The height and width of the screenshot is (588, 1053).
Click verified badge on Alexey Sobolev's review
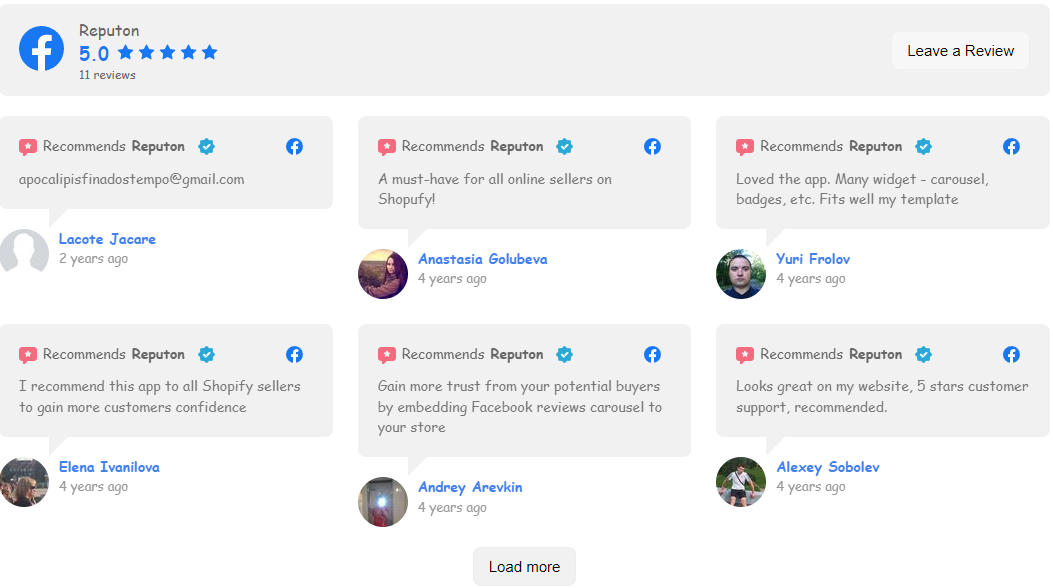923,354
